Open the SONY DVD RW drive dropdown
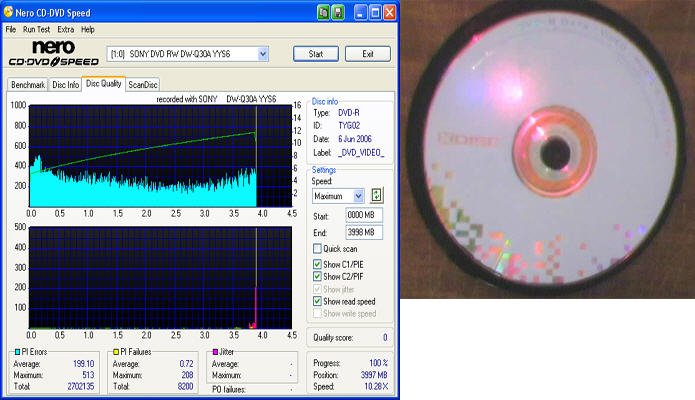This screenshot has height=400, width=695. pos(263,54)
